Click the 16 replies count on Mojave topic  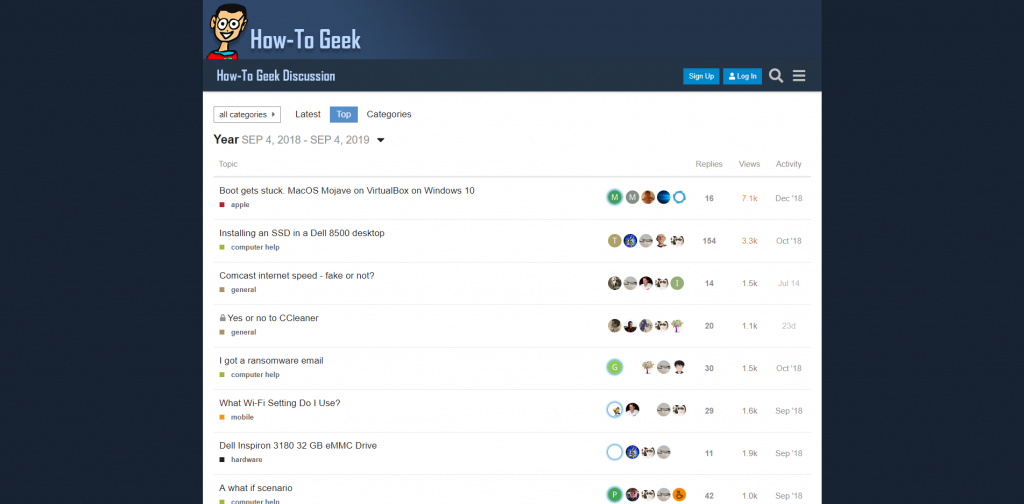point(709,198)
